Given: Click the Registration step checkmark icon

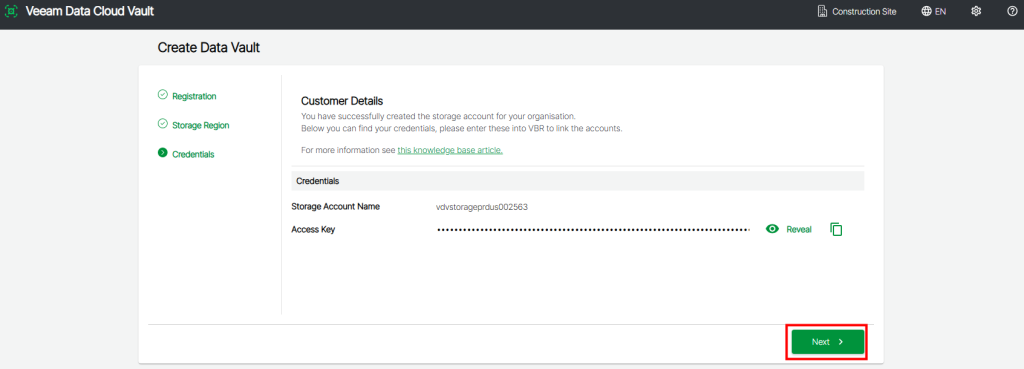Looking at the screenshot, I should 163,95.
